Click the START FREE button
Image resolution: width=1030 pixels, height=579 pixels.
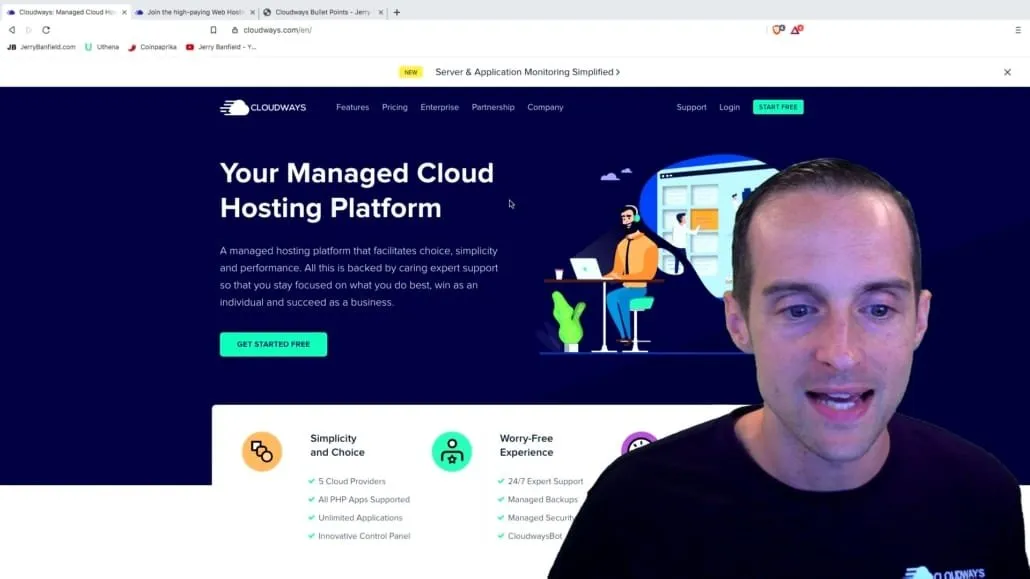(778, 107)
